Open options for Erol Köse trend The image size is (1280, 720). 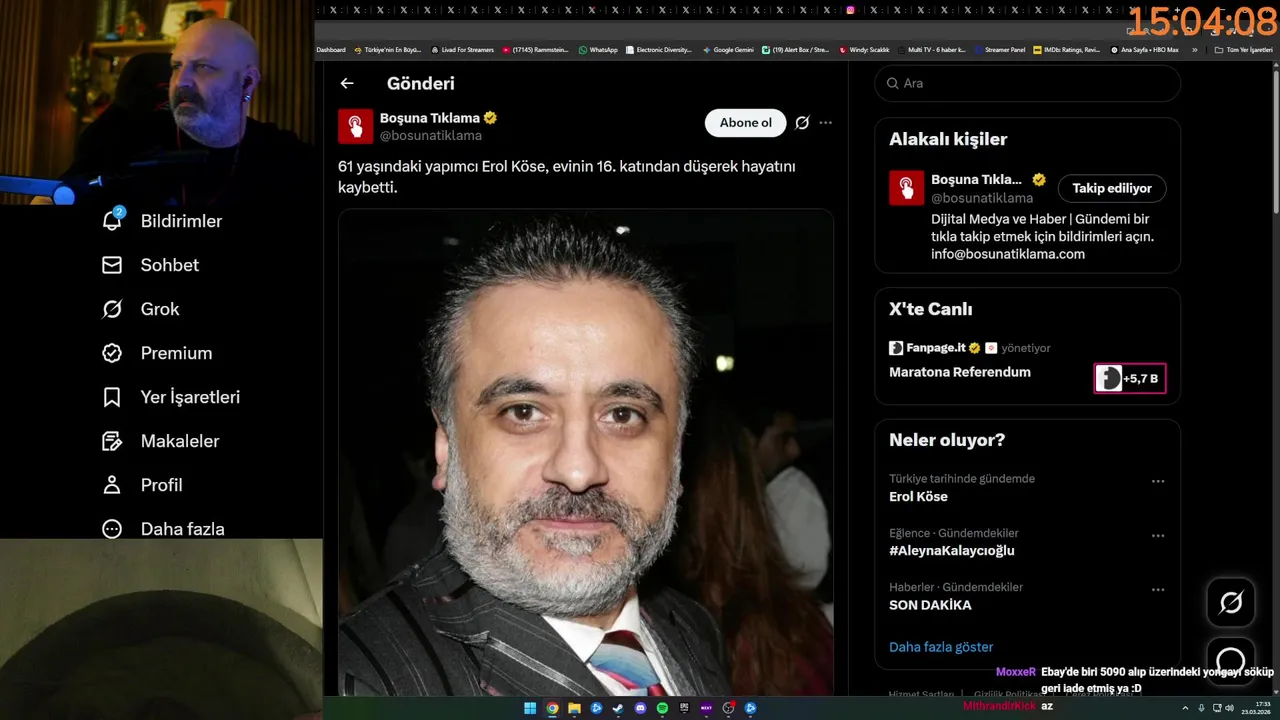coord(1158,481)
